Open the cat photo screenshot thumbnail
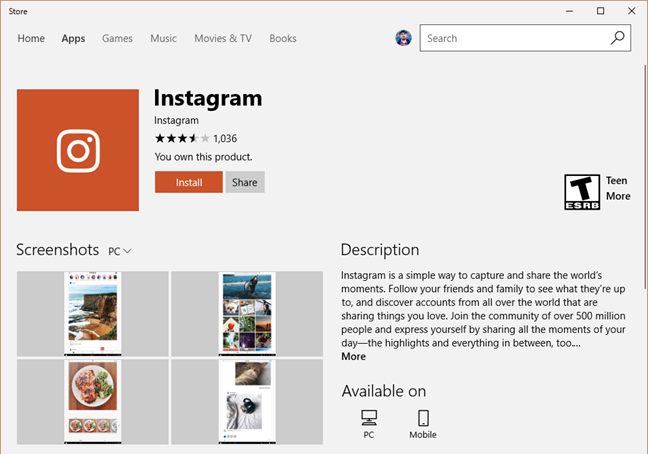The height and width of the screenshot is (454, 648). click(x=247, y=402)
